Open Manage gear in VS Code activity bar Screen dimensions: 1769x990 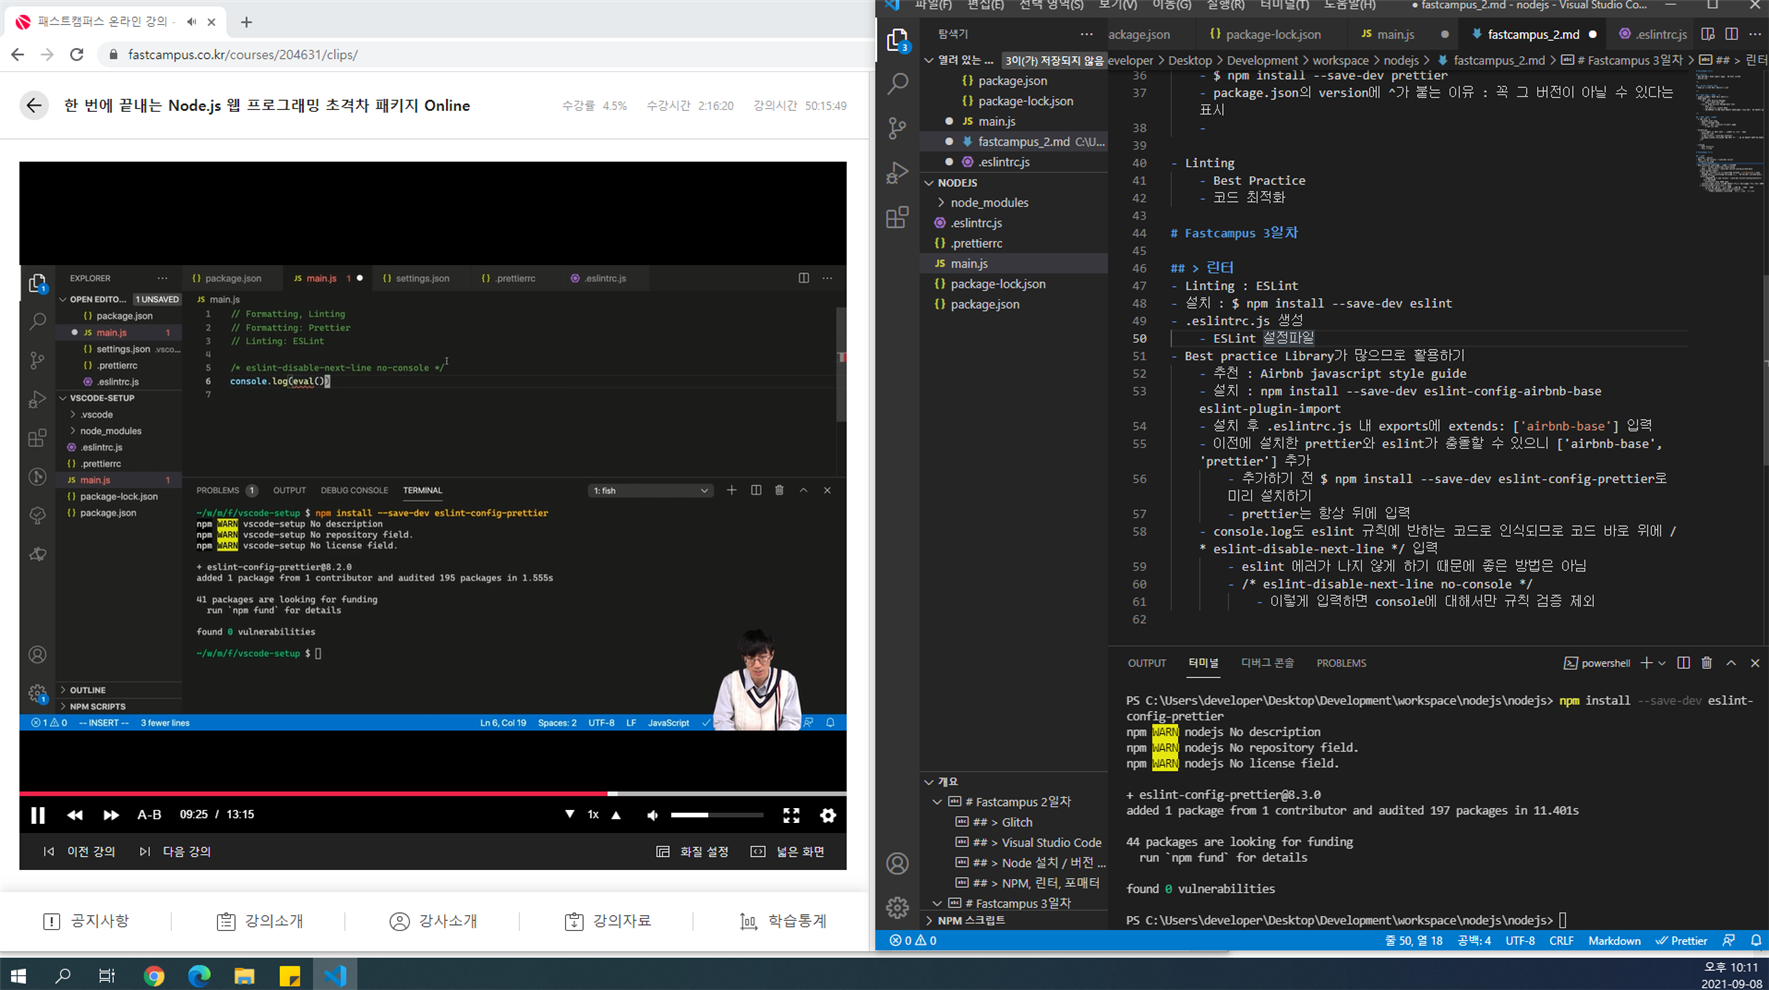point(897,907)
